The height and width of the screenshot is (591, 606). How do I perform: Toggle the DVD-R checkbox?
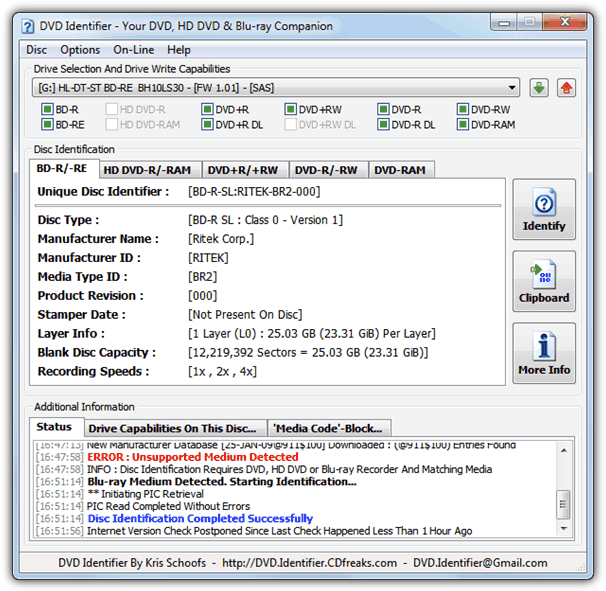click(383, 109)
